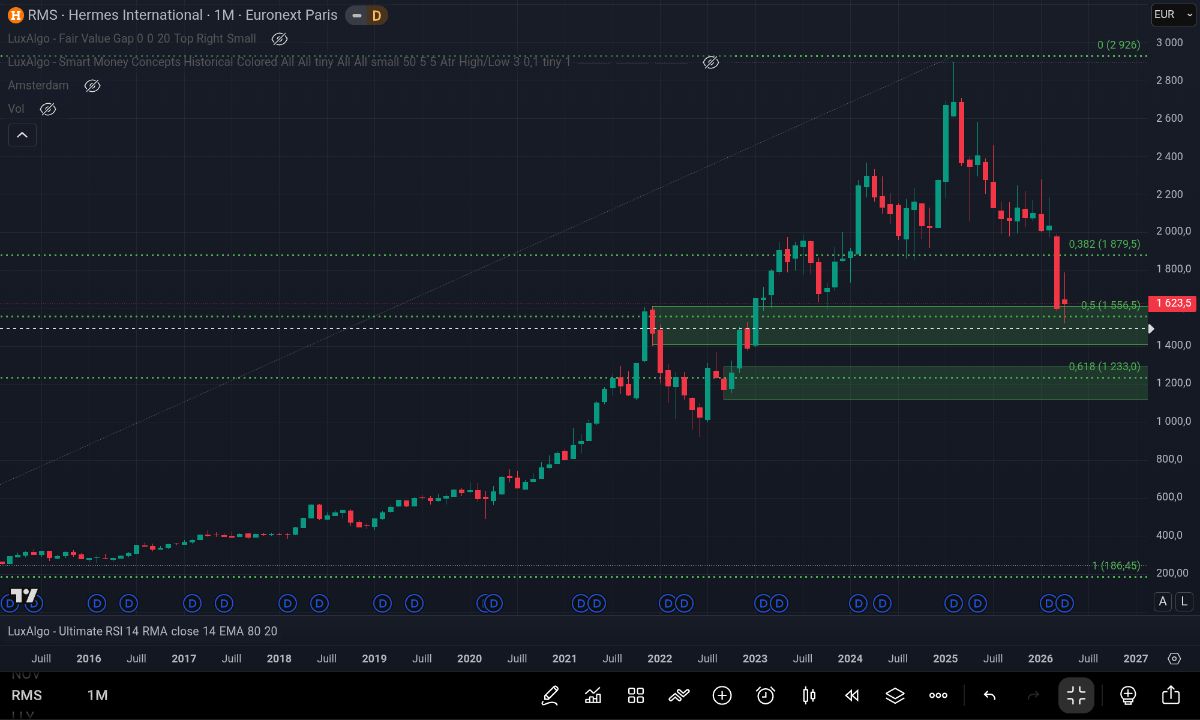Click the Amsterdam legend label
Viewport: 1200px width, 720px height.
[x=38, y=85]
